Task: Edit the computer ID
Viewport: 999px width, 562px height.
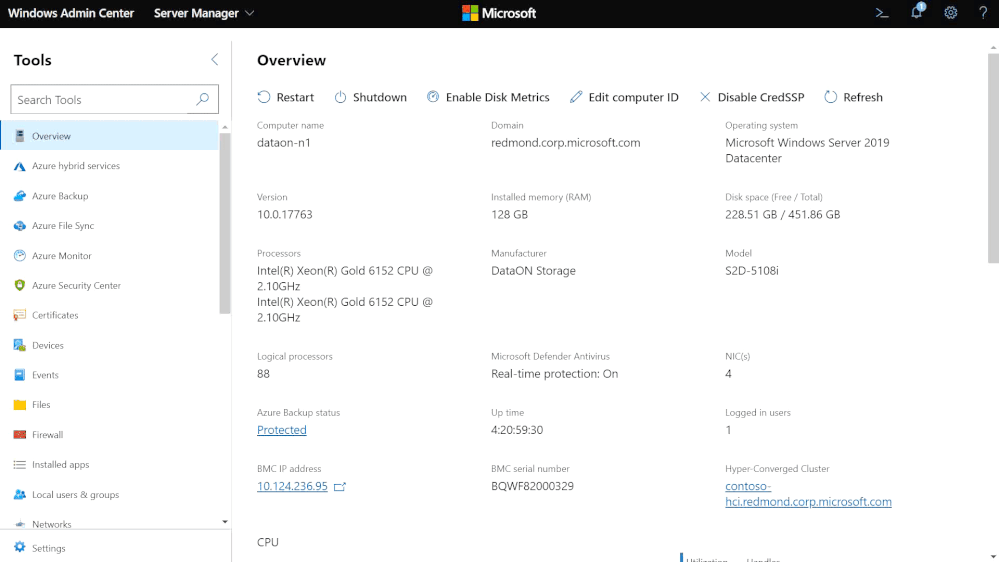Action: 624,97
